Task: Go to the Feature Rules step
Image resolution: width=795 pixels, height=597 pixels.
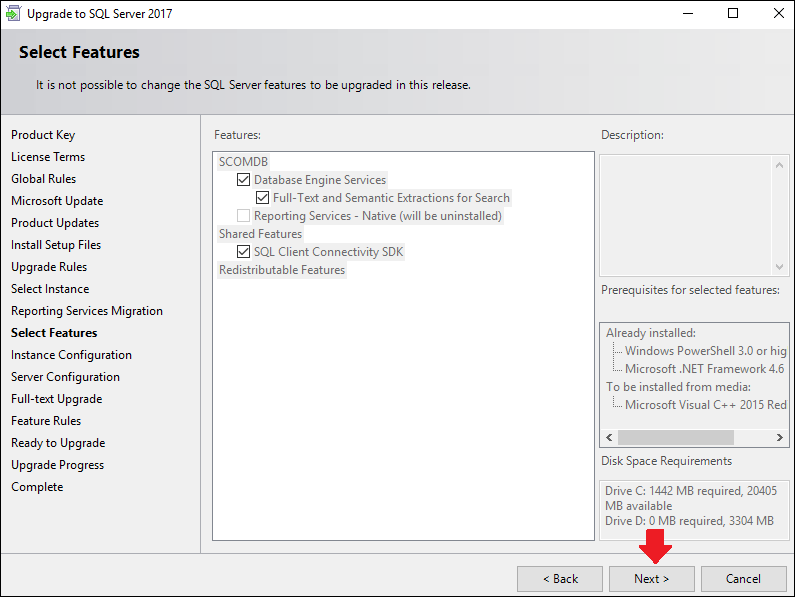Action: (x=46, y=421)
